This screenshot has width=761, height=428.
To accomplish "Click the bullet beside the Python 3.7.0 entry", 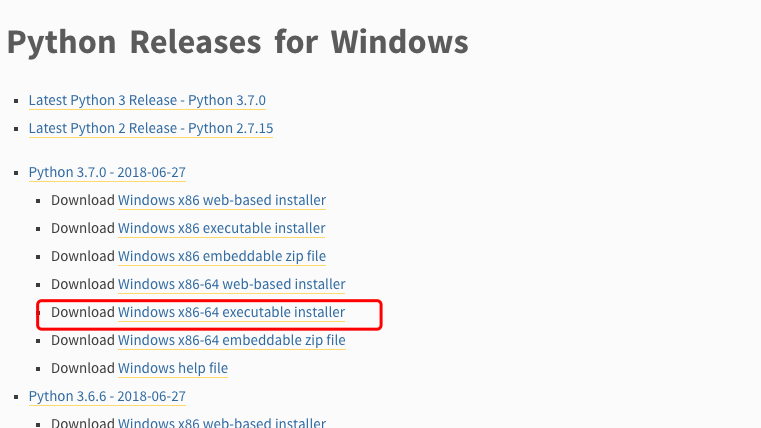I will click(17, 173).
